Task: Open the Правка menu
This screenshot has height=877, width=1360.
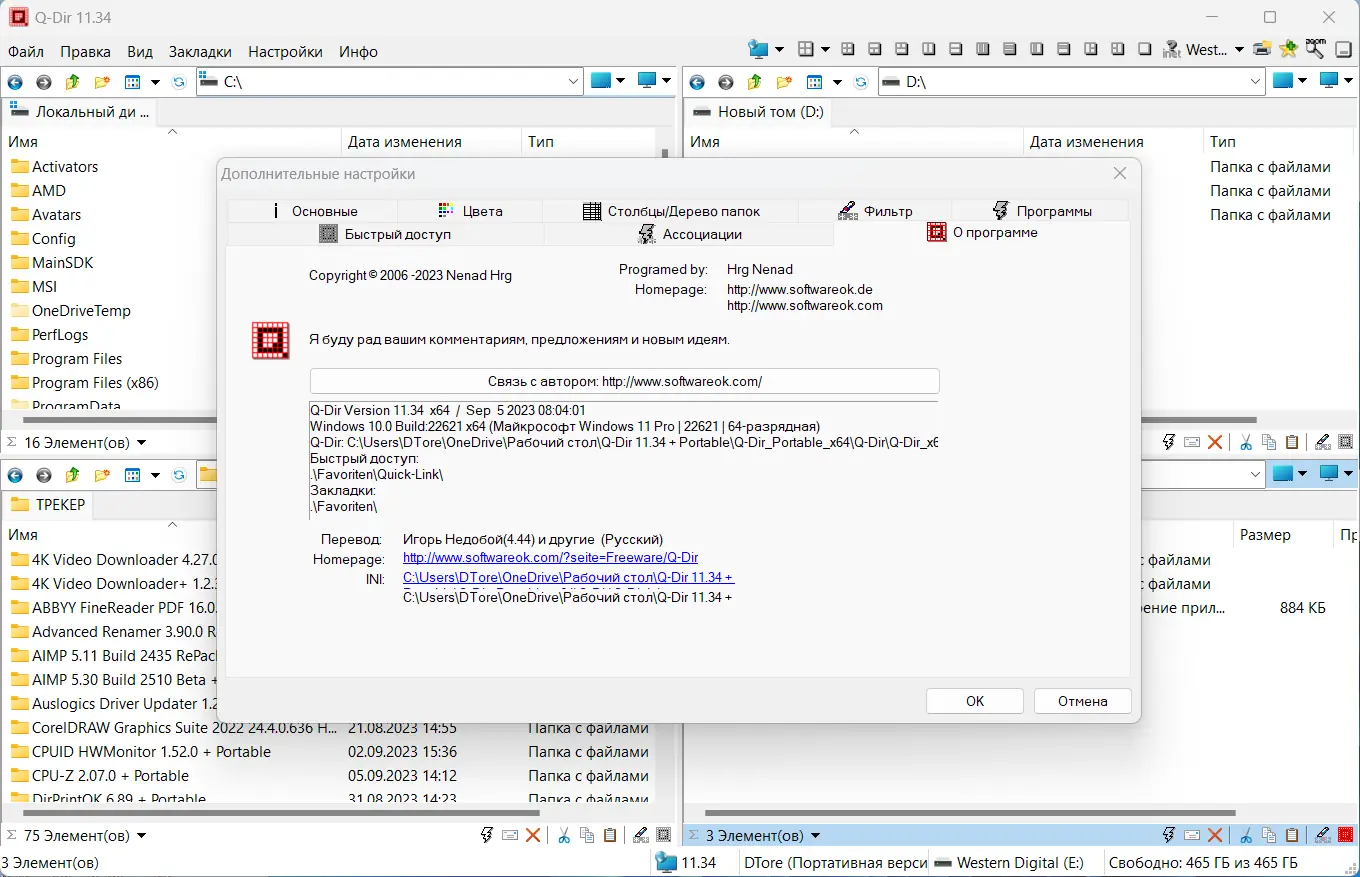Action: coord(85,51)
